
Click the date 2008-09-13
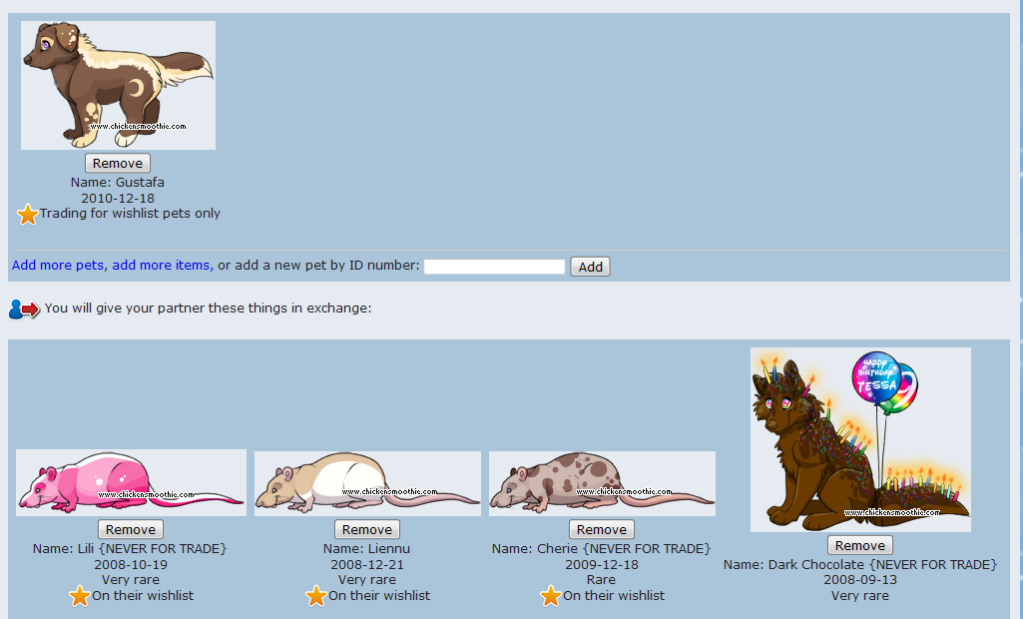pos(860,579)
